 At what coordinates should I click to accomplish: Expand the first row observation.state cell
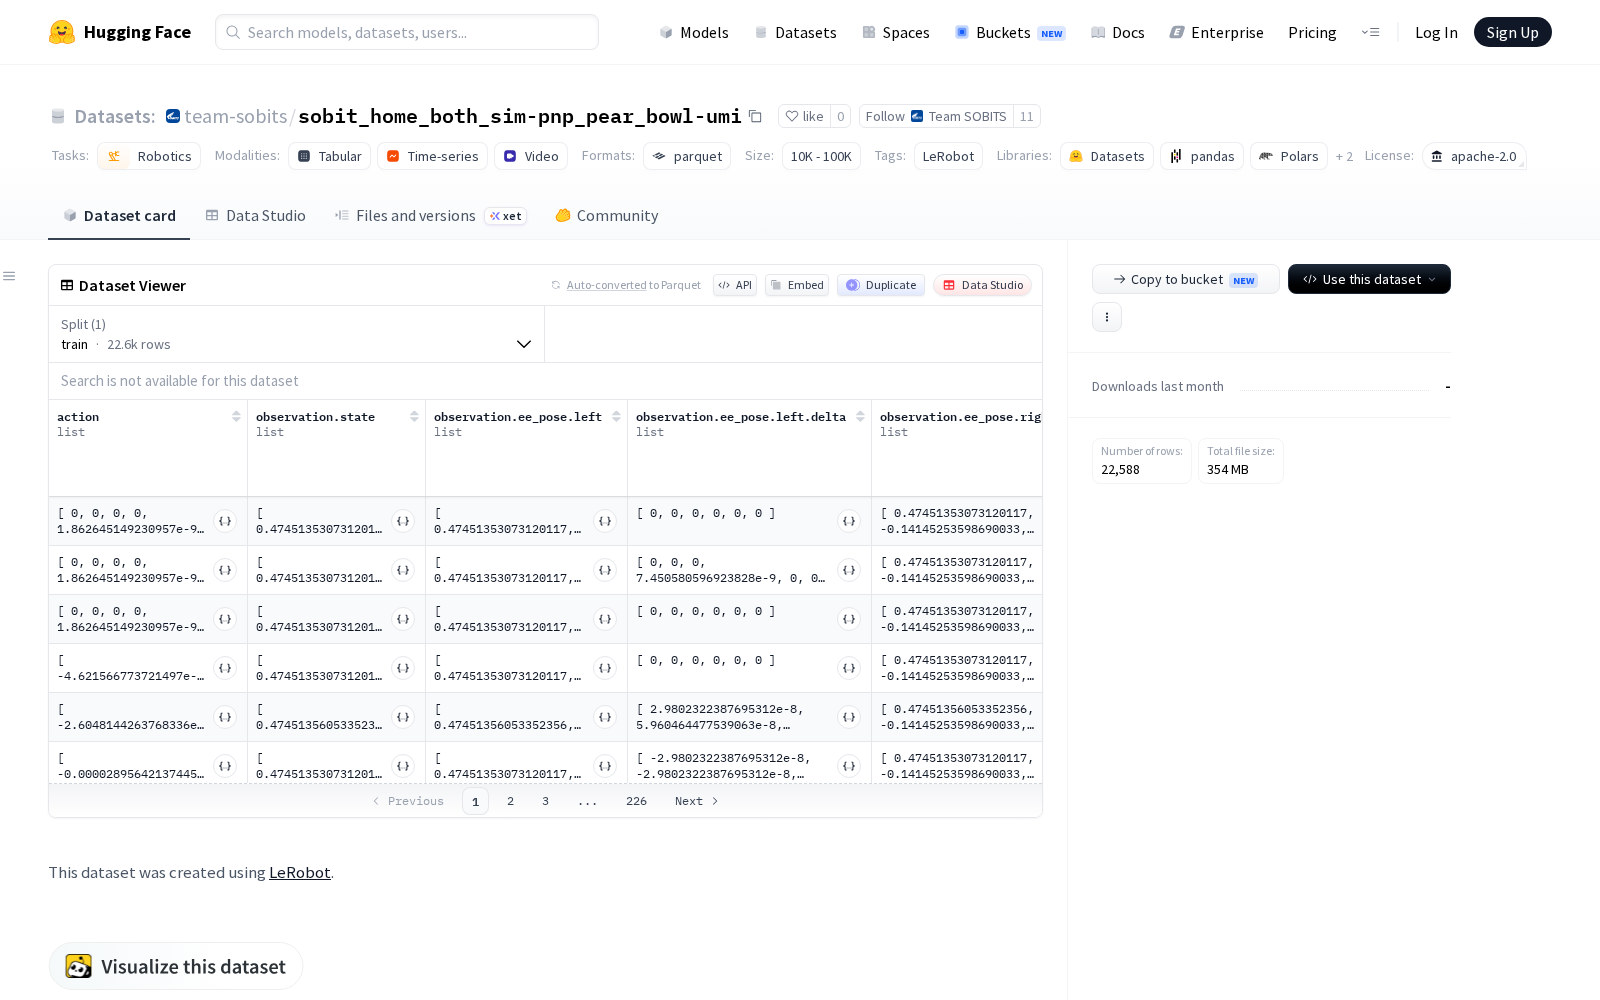tap(403, 521)
